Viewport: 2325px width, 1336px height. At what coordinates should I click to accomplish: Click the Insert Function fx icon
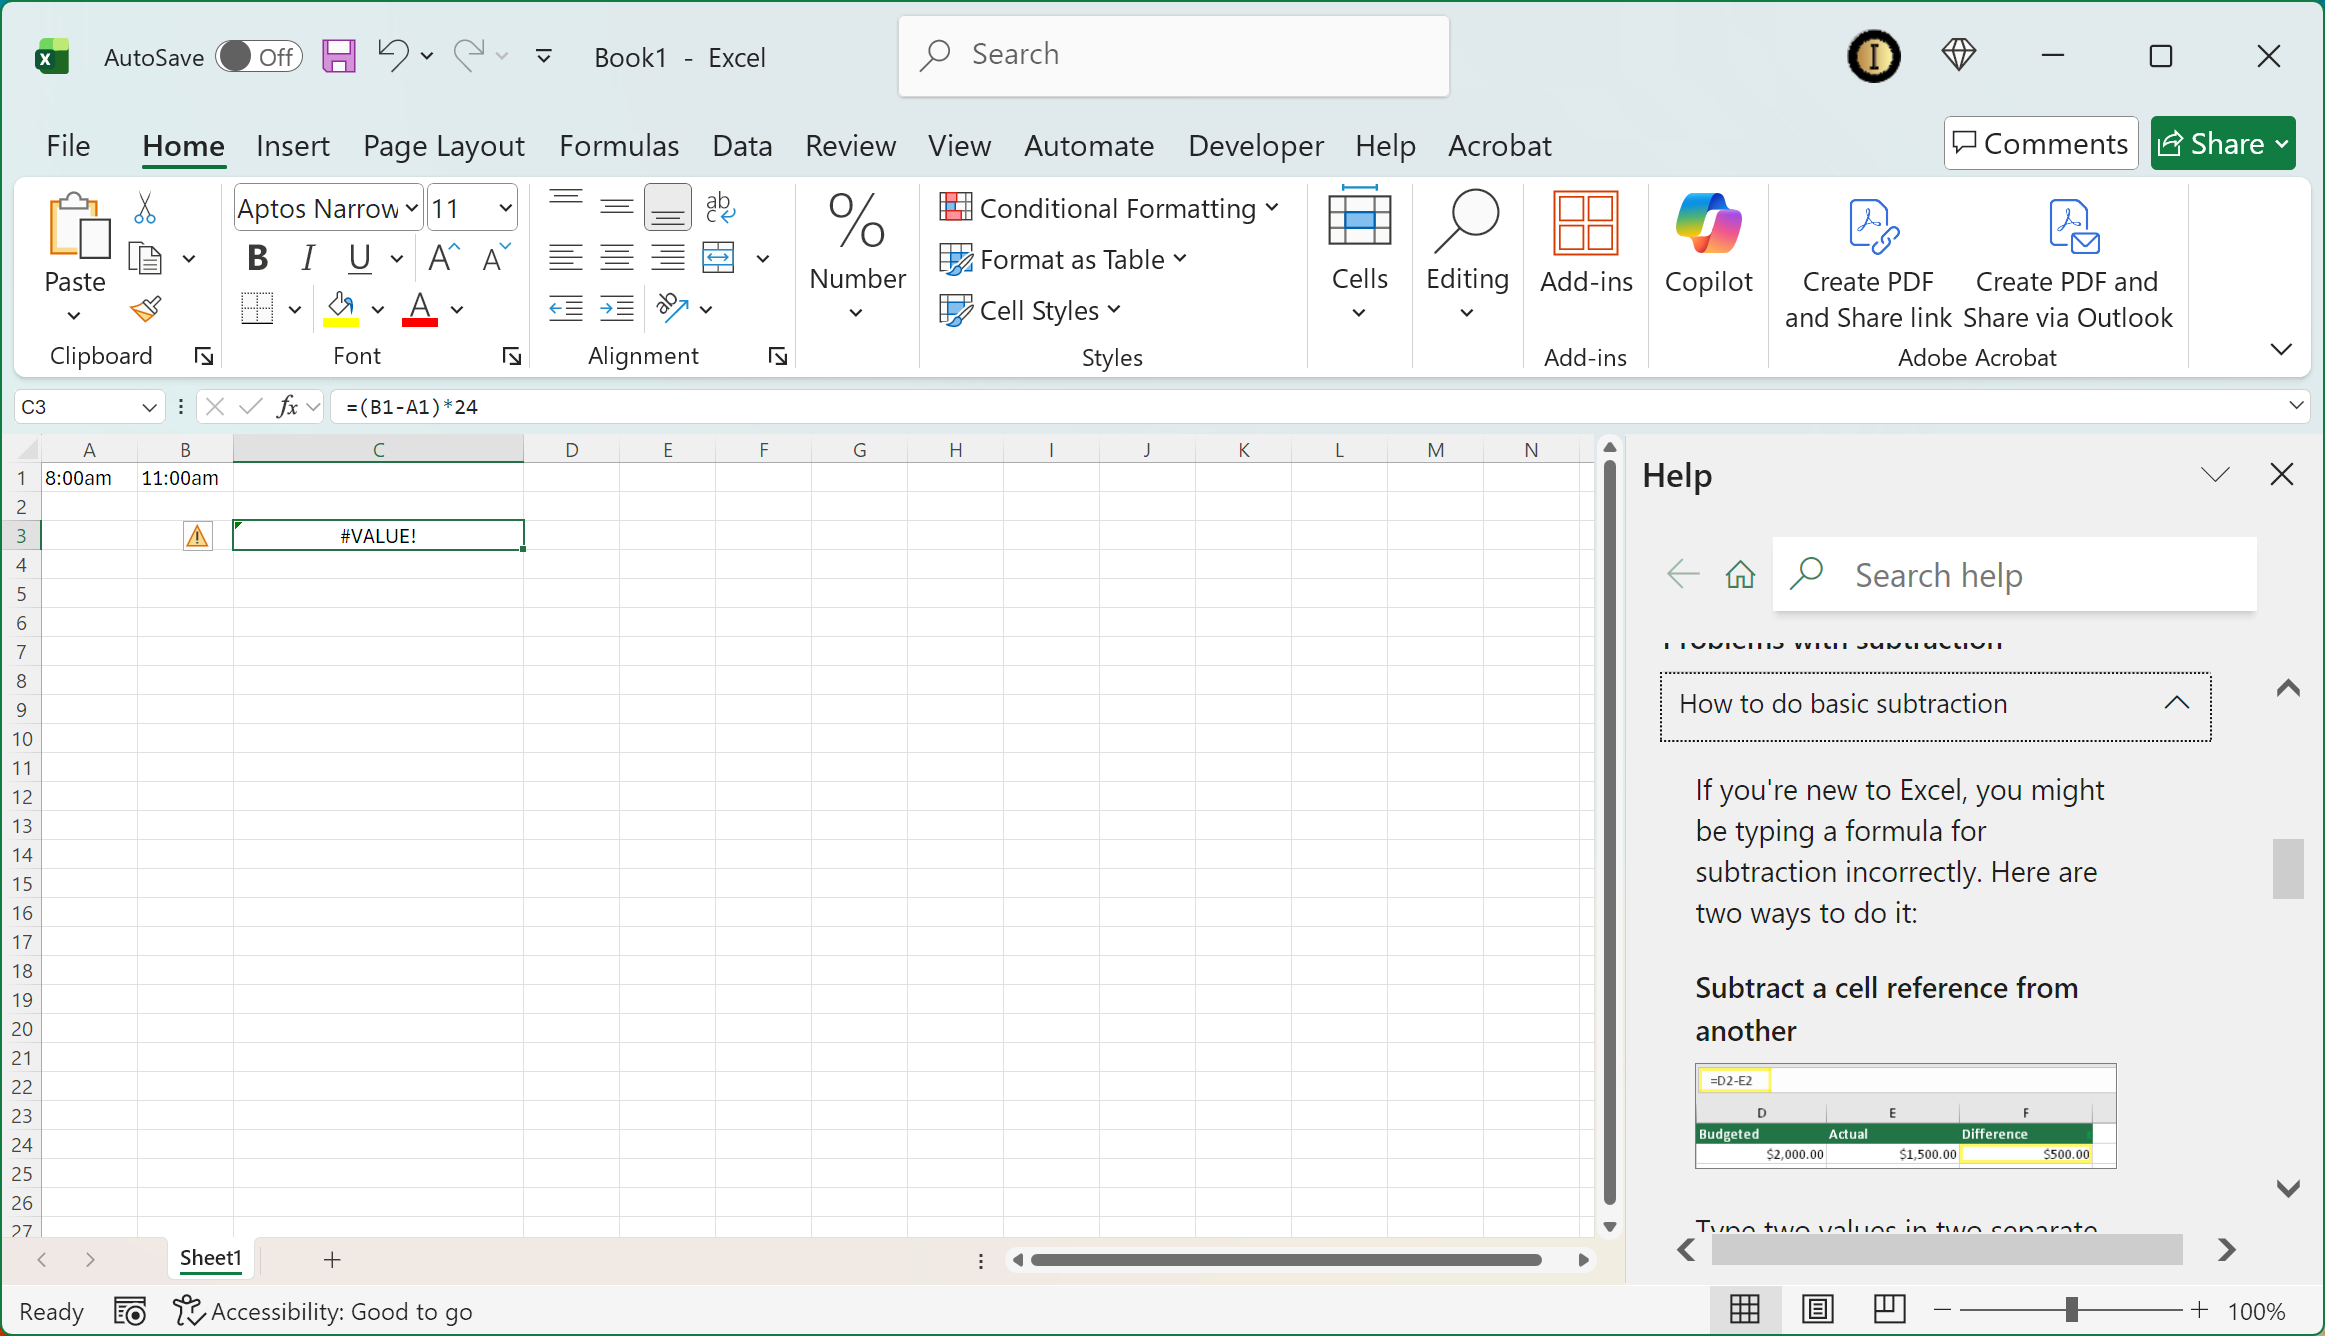287,407
